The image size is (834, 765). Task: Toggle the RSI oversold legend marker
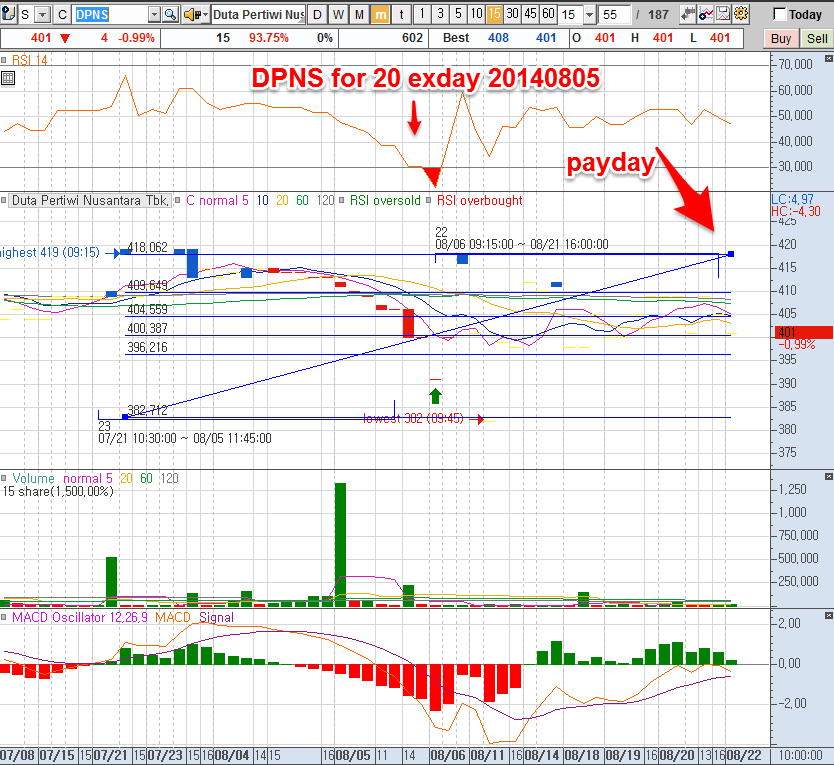click(341, 201)
